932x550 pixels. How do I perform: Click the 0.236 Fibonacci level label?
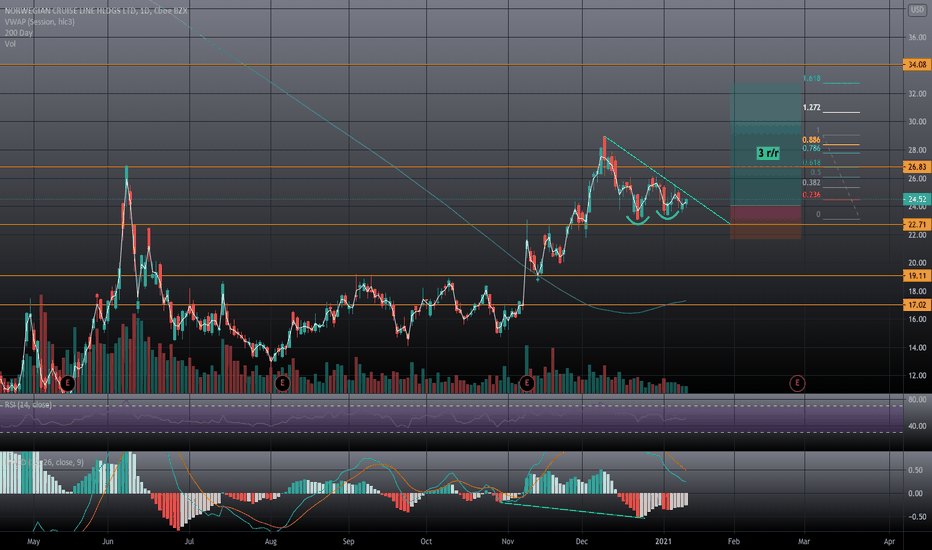tap(811, 195)
